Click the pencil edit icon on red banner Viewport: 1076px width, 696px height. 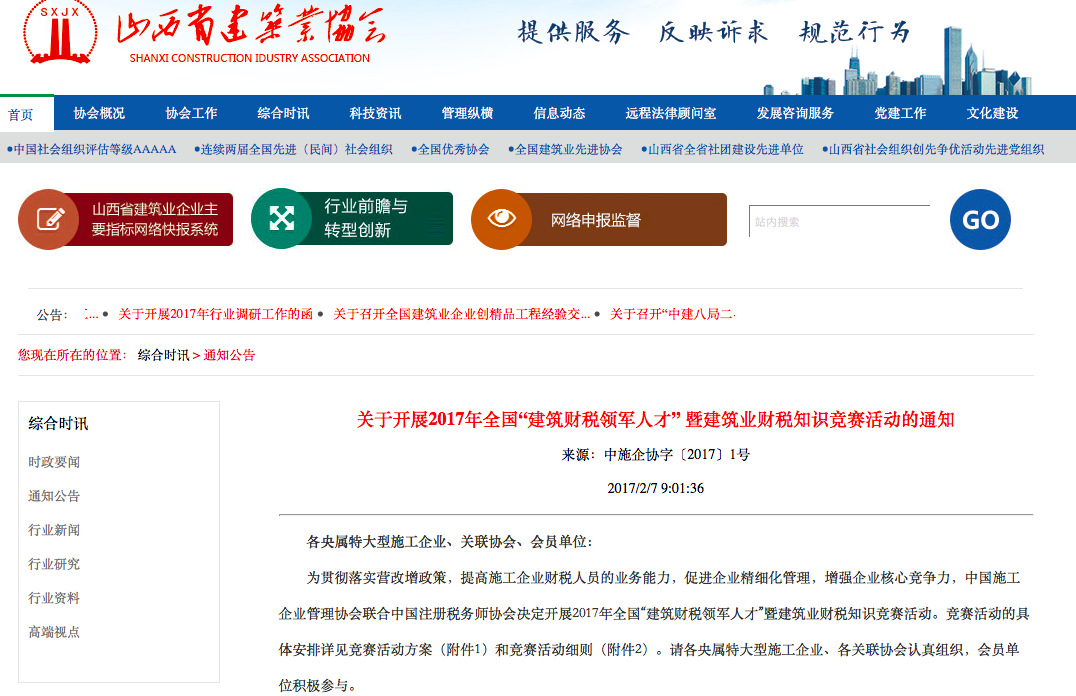(x=48, y=219)
